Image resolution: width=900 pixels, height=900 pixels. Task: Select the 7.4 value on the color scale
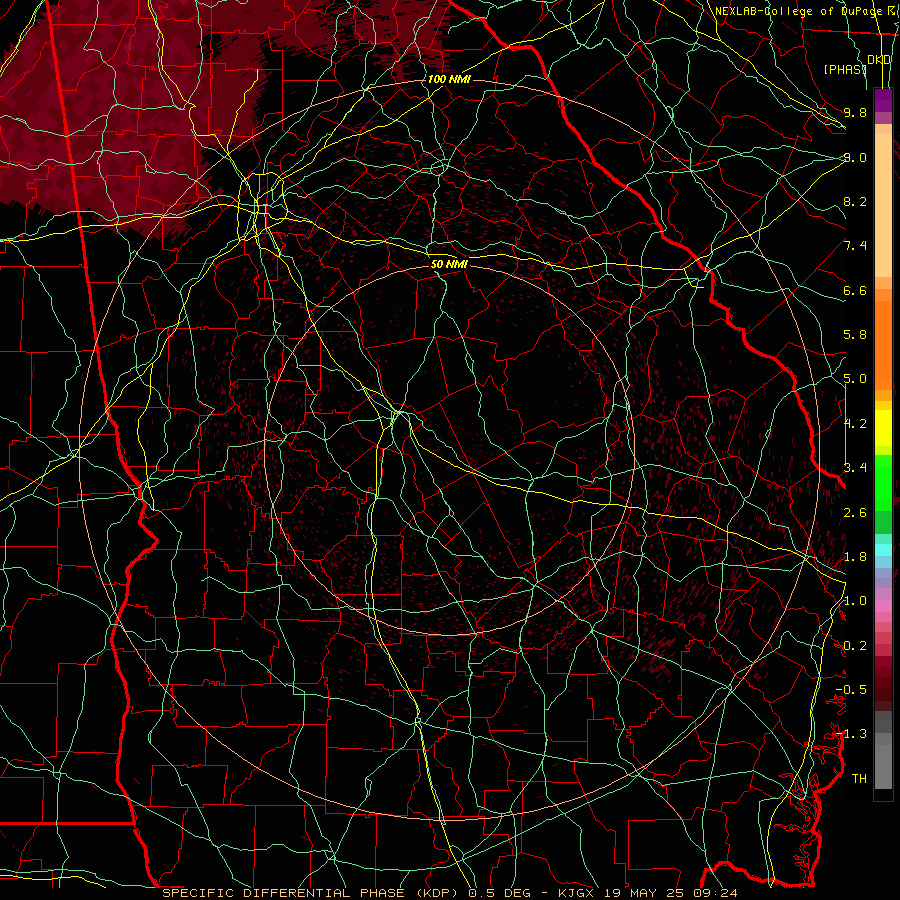coord(855,246)
